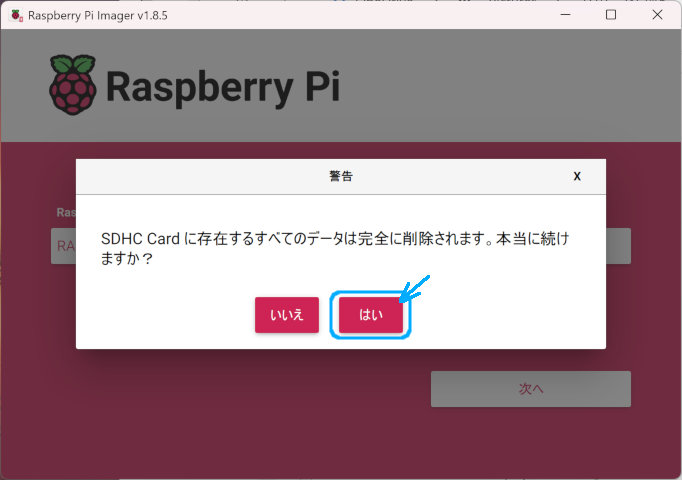Viewport: 682px width, 480px height.
Task: Click the empty gray header area
Action: 500,86
